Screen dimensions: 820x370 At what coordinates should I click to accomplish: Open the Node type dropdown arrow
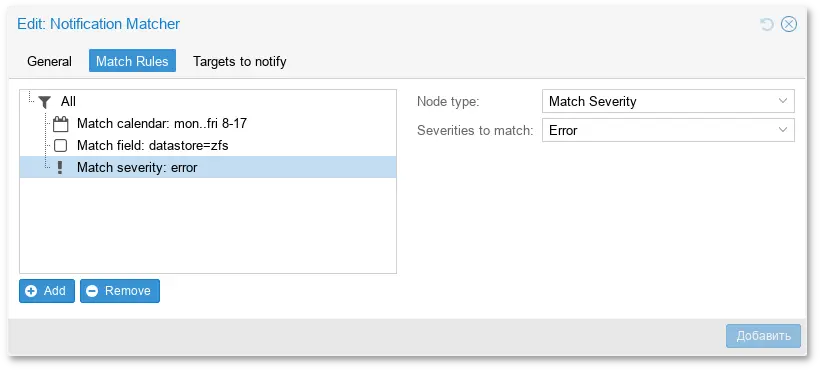click(782, 101)
